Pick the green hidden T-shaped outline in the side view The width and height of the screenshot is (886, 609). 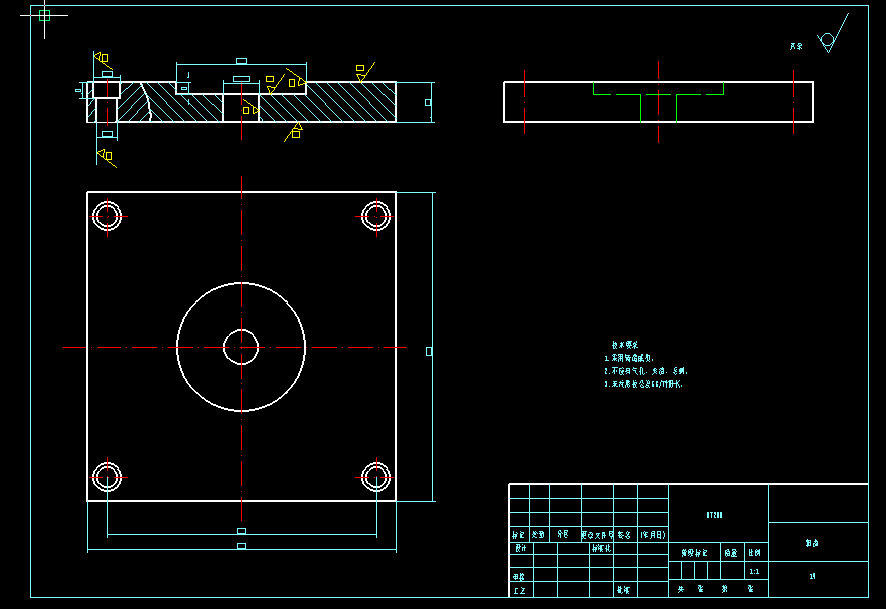tap(658, 102)
